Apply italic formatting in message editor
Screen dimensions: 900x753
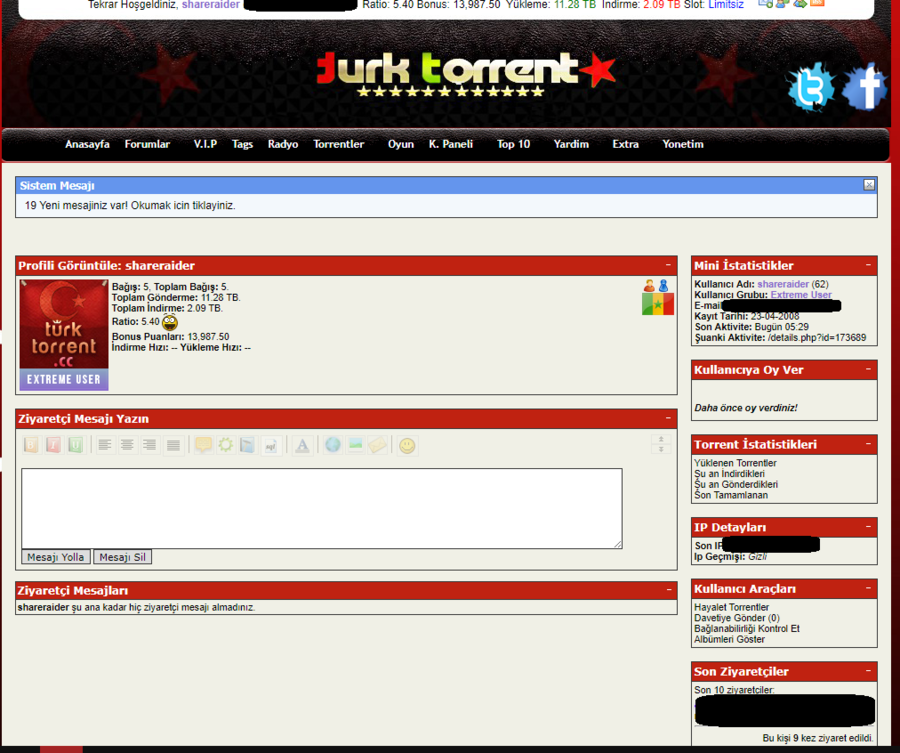click(53, 445)
